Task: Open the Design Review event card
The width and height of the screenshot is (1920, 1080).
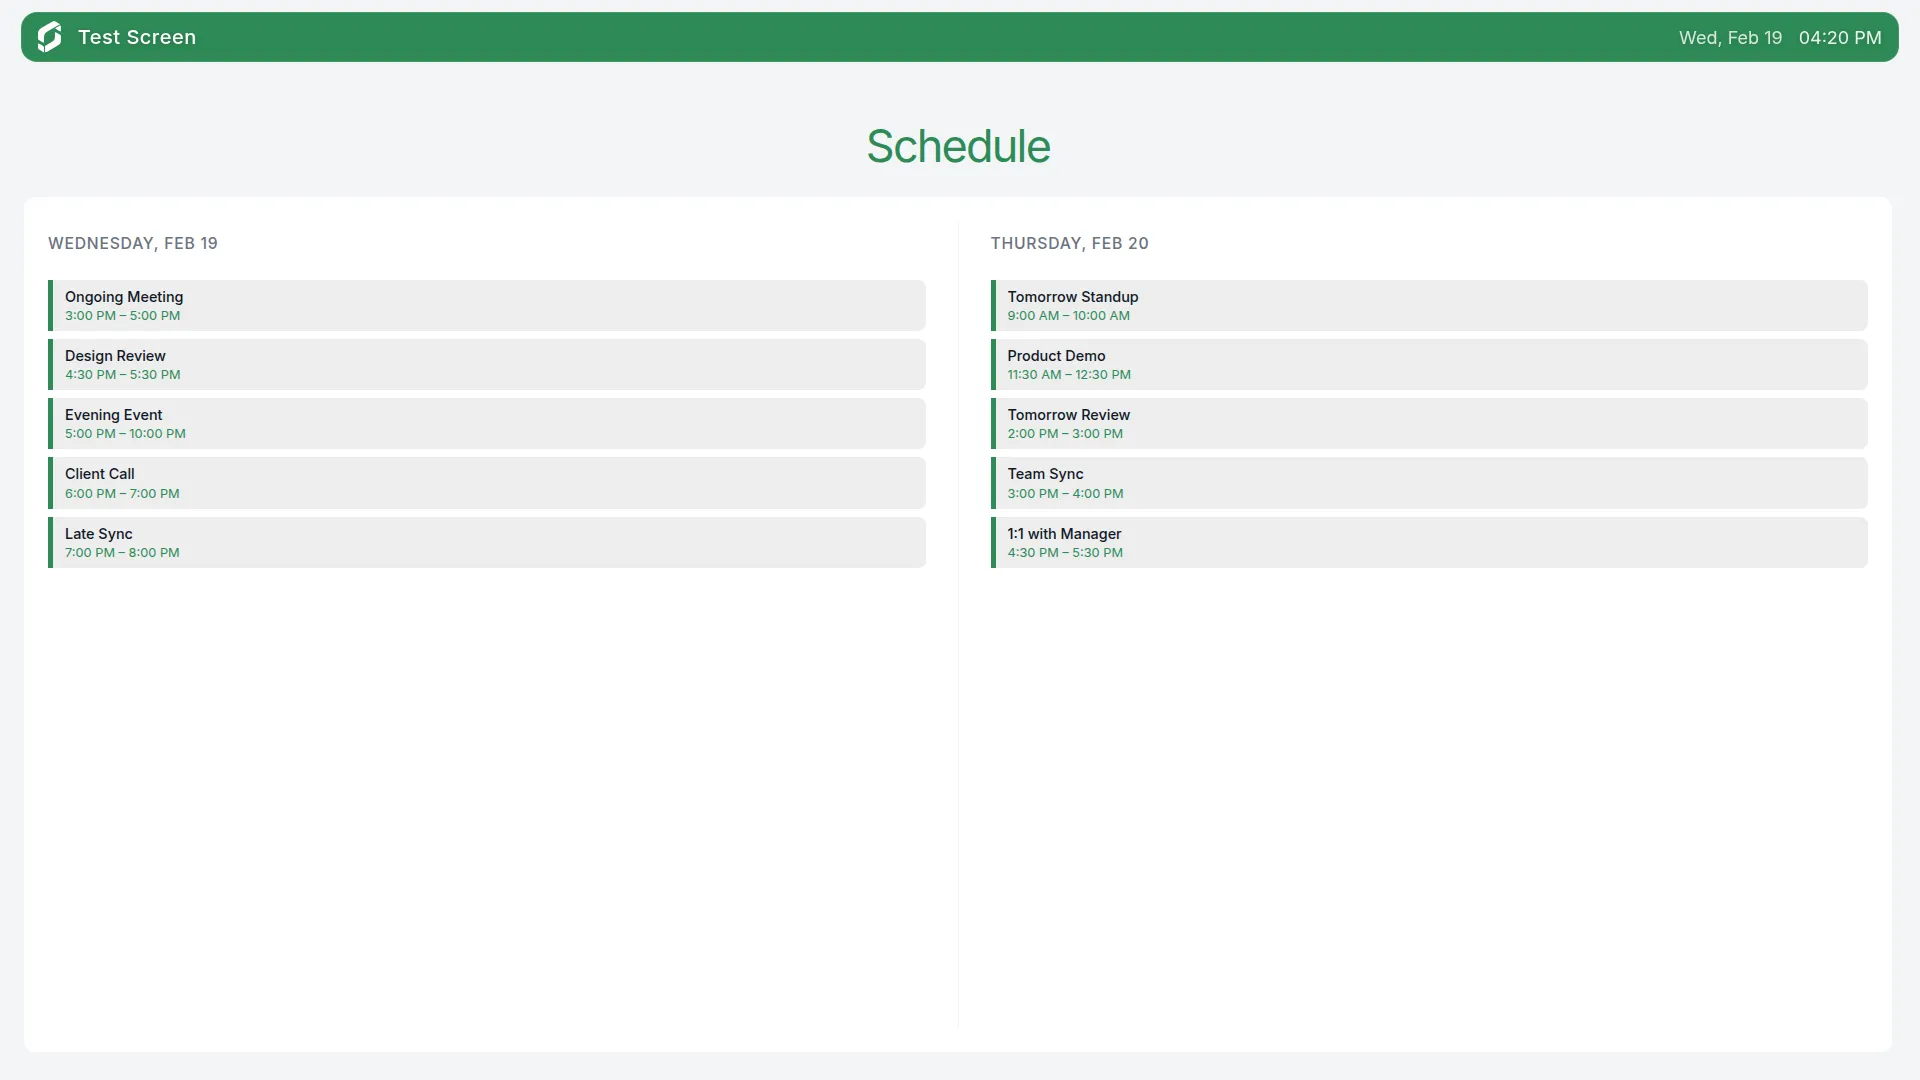Action: pyautogui.click(x=487, y=364)
